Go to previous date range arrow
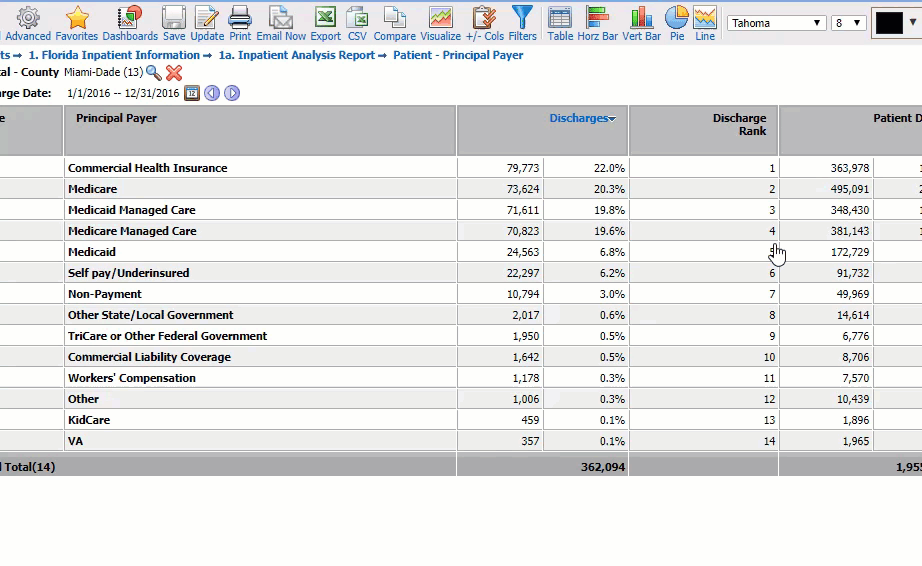 (x=212, y=93)
